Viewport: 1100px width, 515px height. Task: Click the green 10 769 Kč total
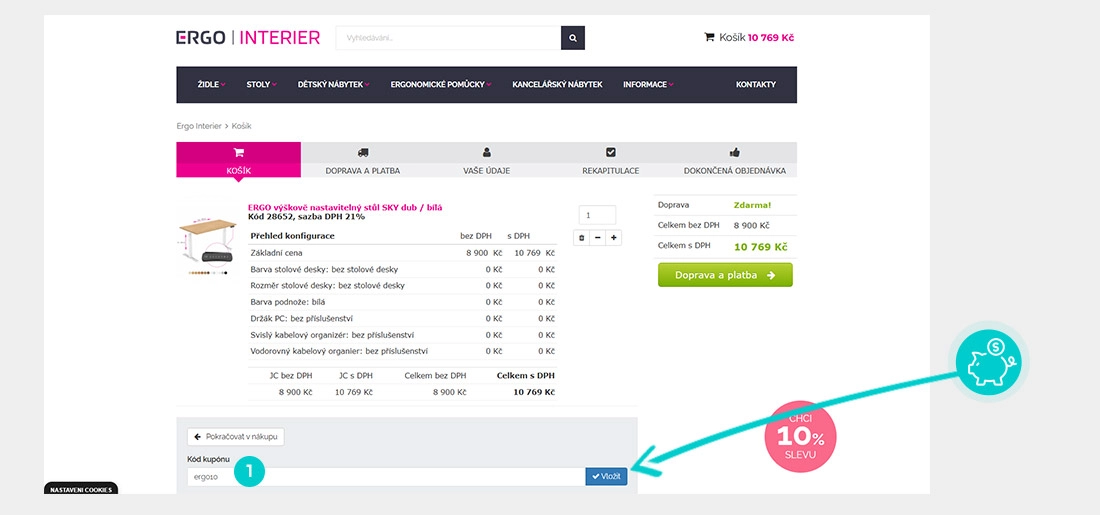click(x=760, y=246)
